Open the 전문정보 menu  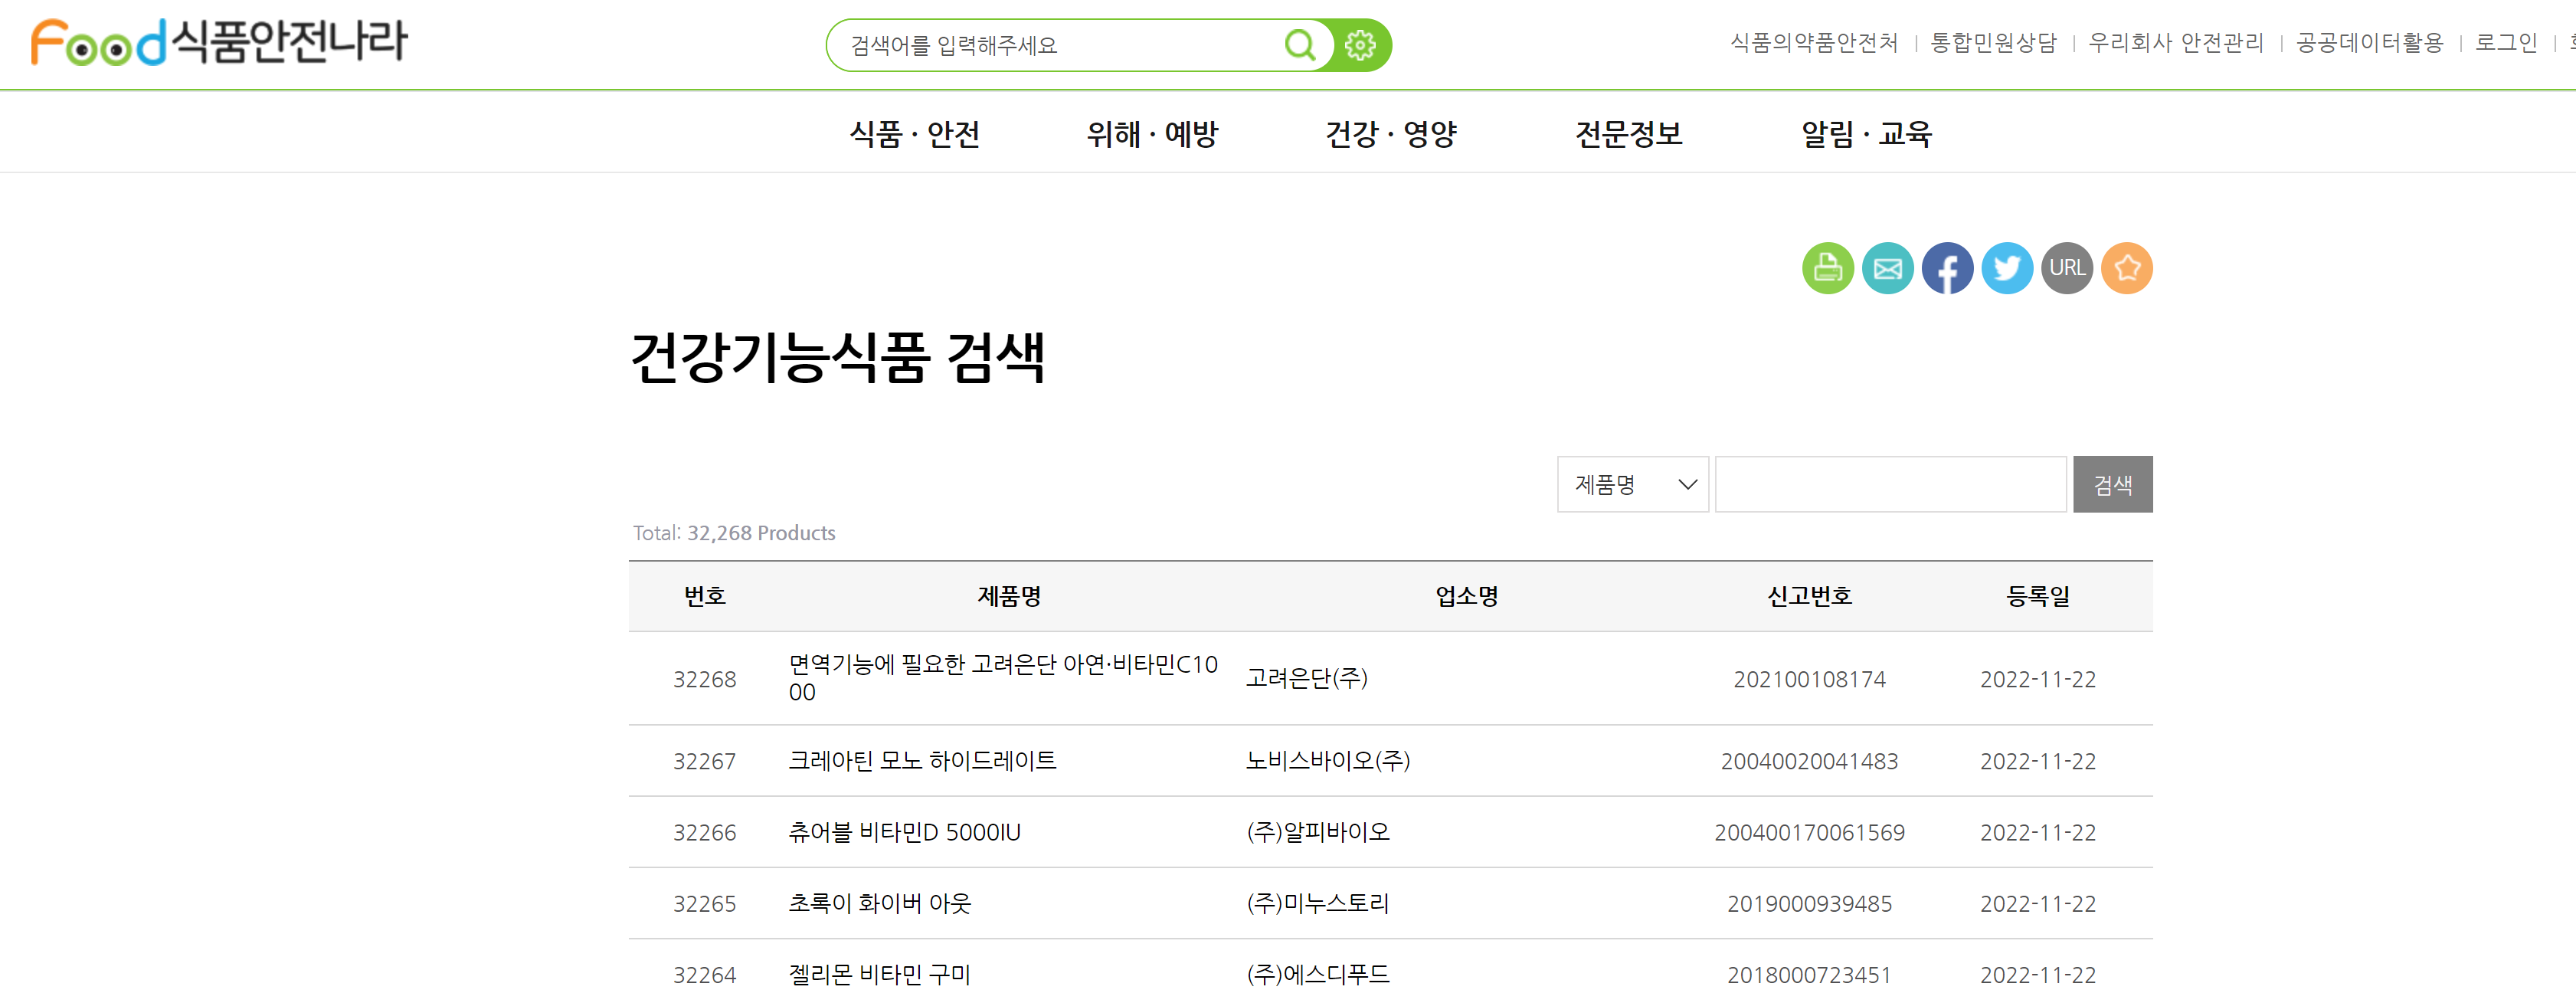[x=1628, y=134]
